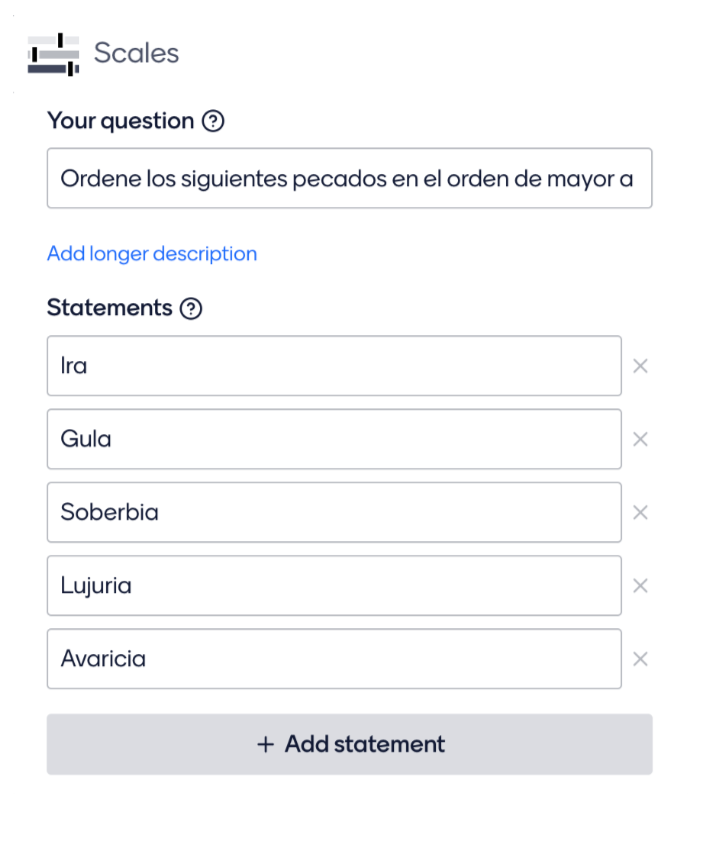Click the plus sign on Add statement
The image size is (720, 862).
[x=265, y=744]
